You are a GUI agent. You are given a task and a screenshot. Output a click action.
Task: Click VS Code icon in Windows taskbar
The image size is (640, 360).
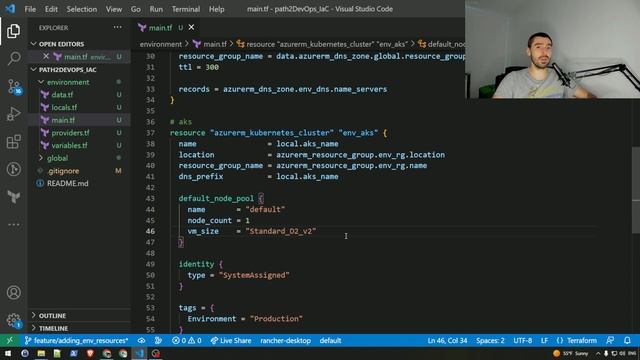(139, 353)
